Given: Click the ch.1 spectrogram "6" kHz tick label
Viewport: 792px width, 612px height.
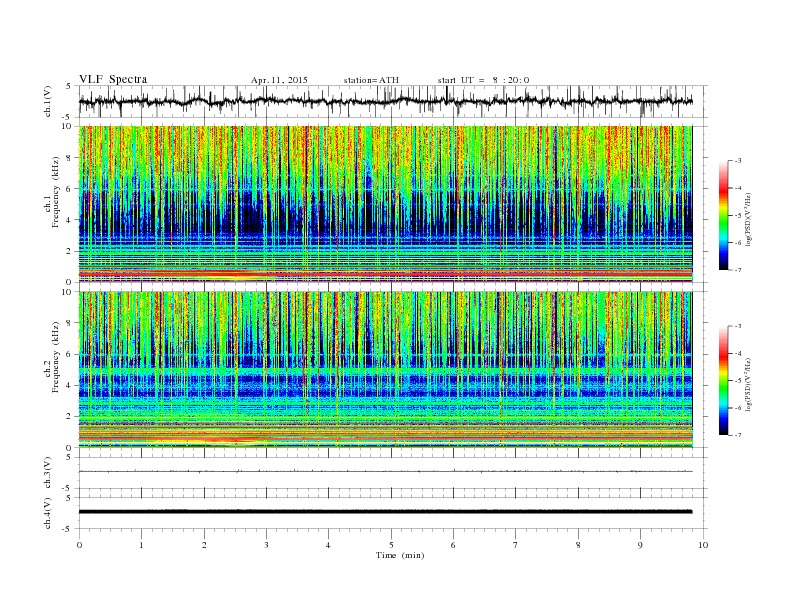Looking at the screenshot, I should pos(70,189).
